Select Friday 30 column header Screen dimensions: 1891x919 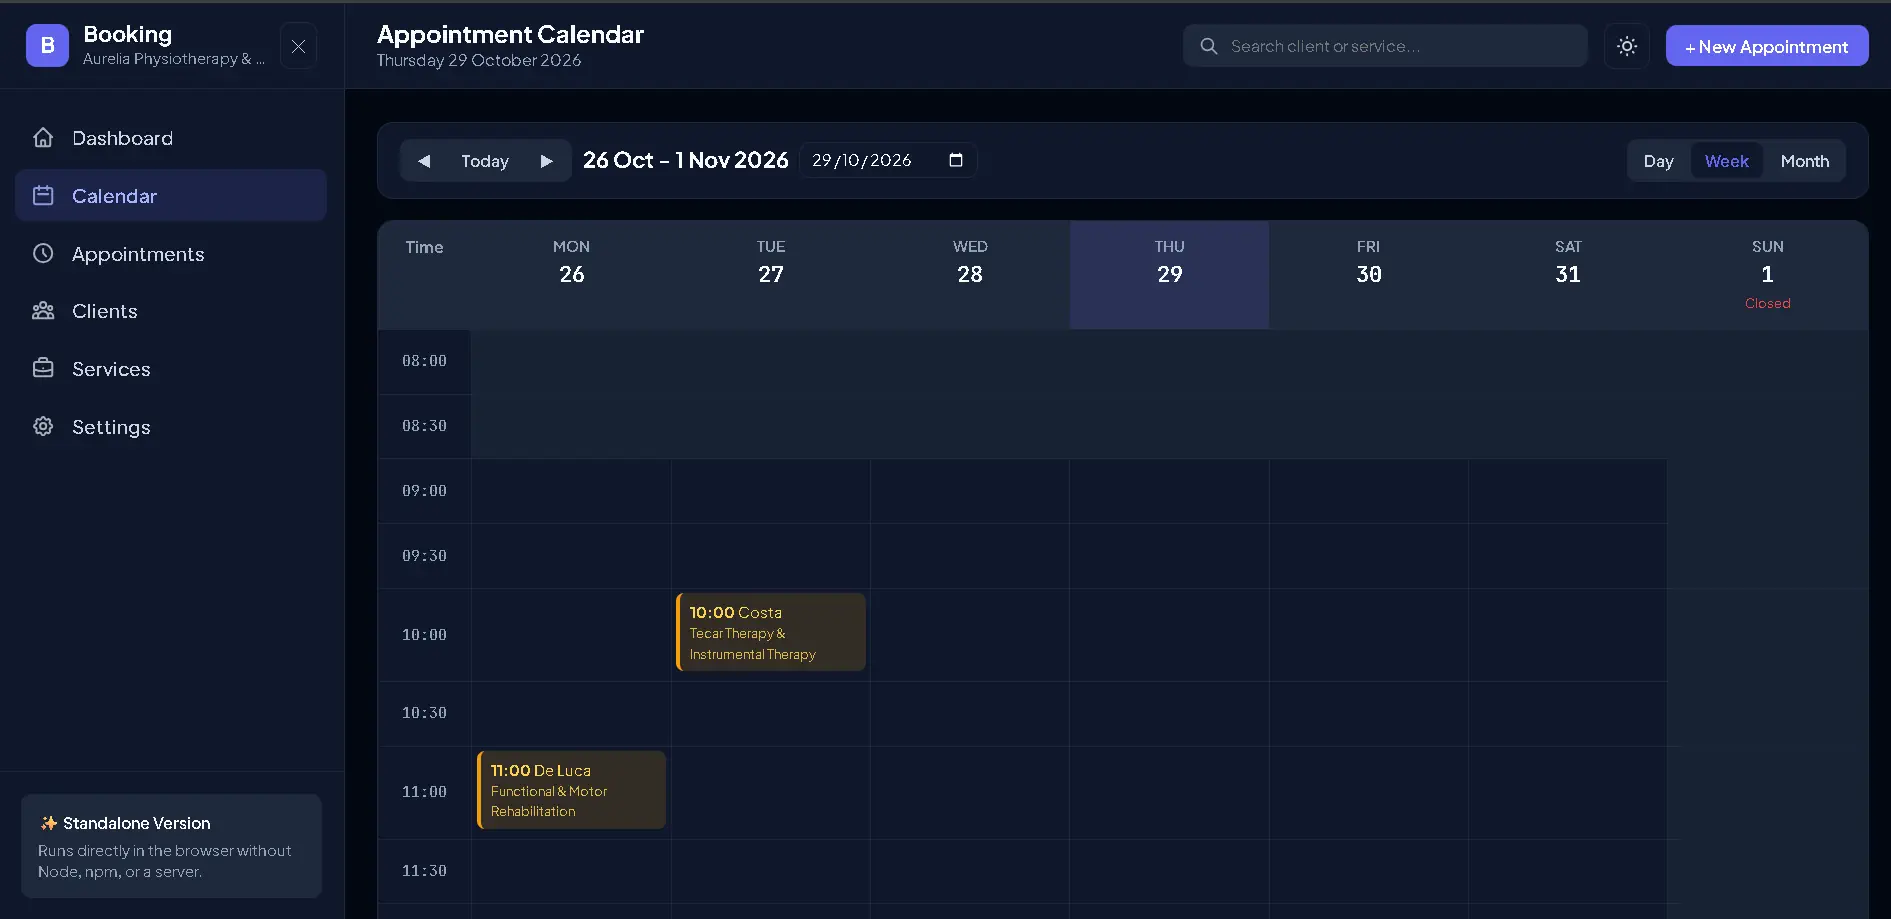[1369, 275]
